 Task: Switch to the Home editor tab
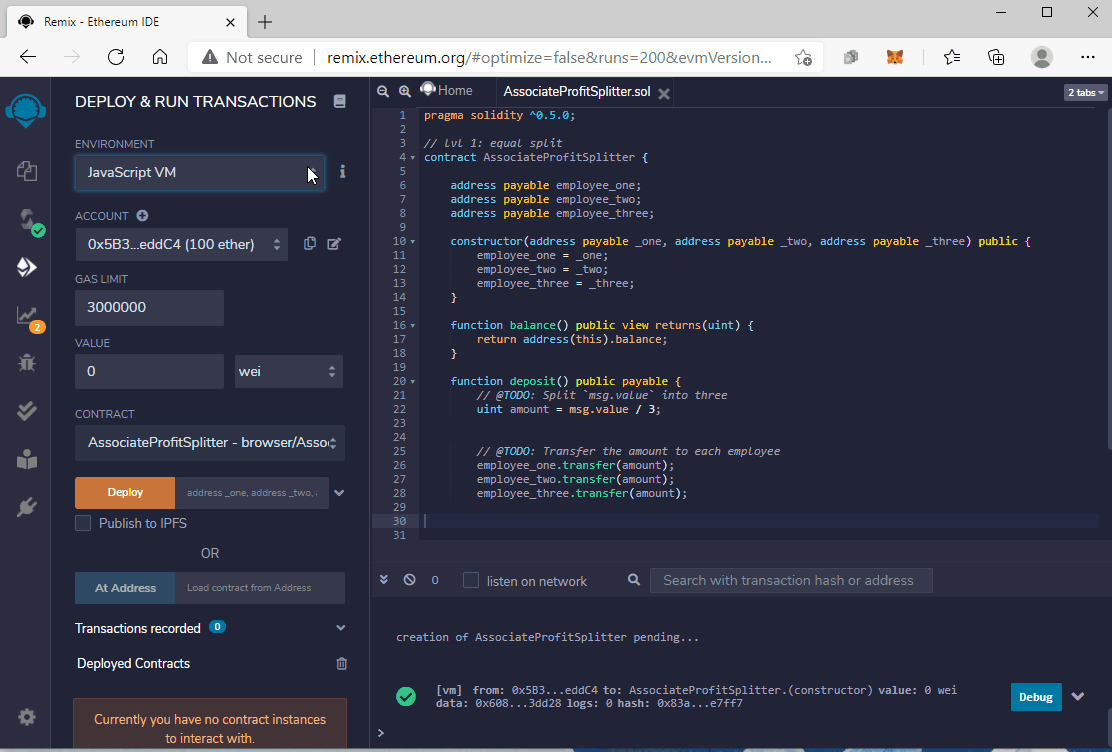[447, 90]
